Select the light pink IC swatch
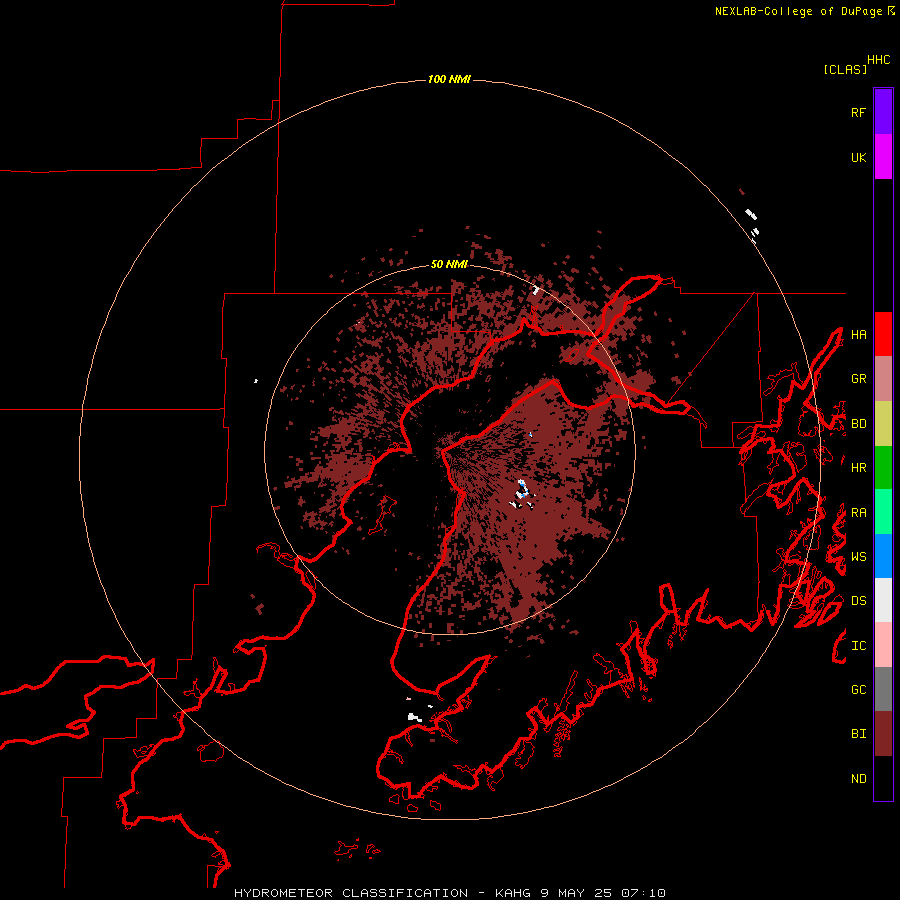This screenshot has height=900, width=900. pyautogui.click(x=883, y=645)
